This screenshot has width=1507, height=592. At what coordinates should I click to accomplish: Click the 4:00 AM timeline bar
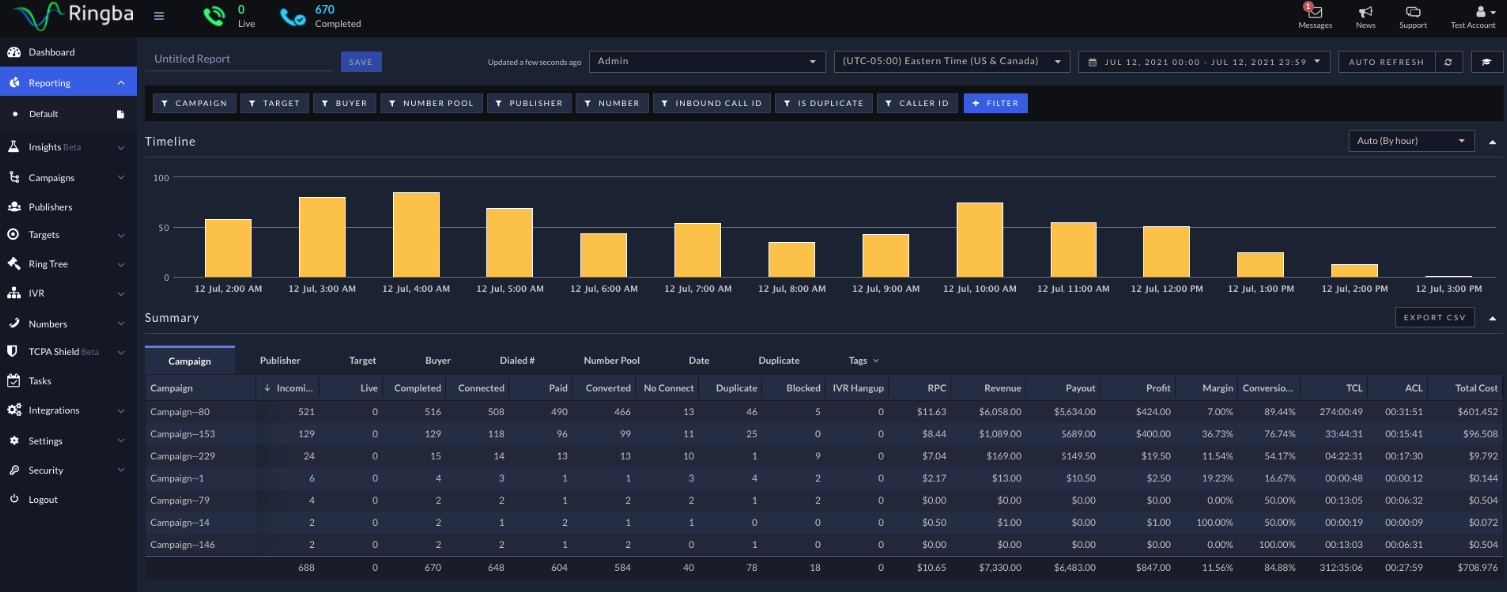click(416, 234)
